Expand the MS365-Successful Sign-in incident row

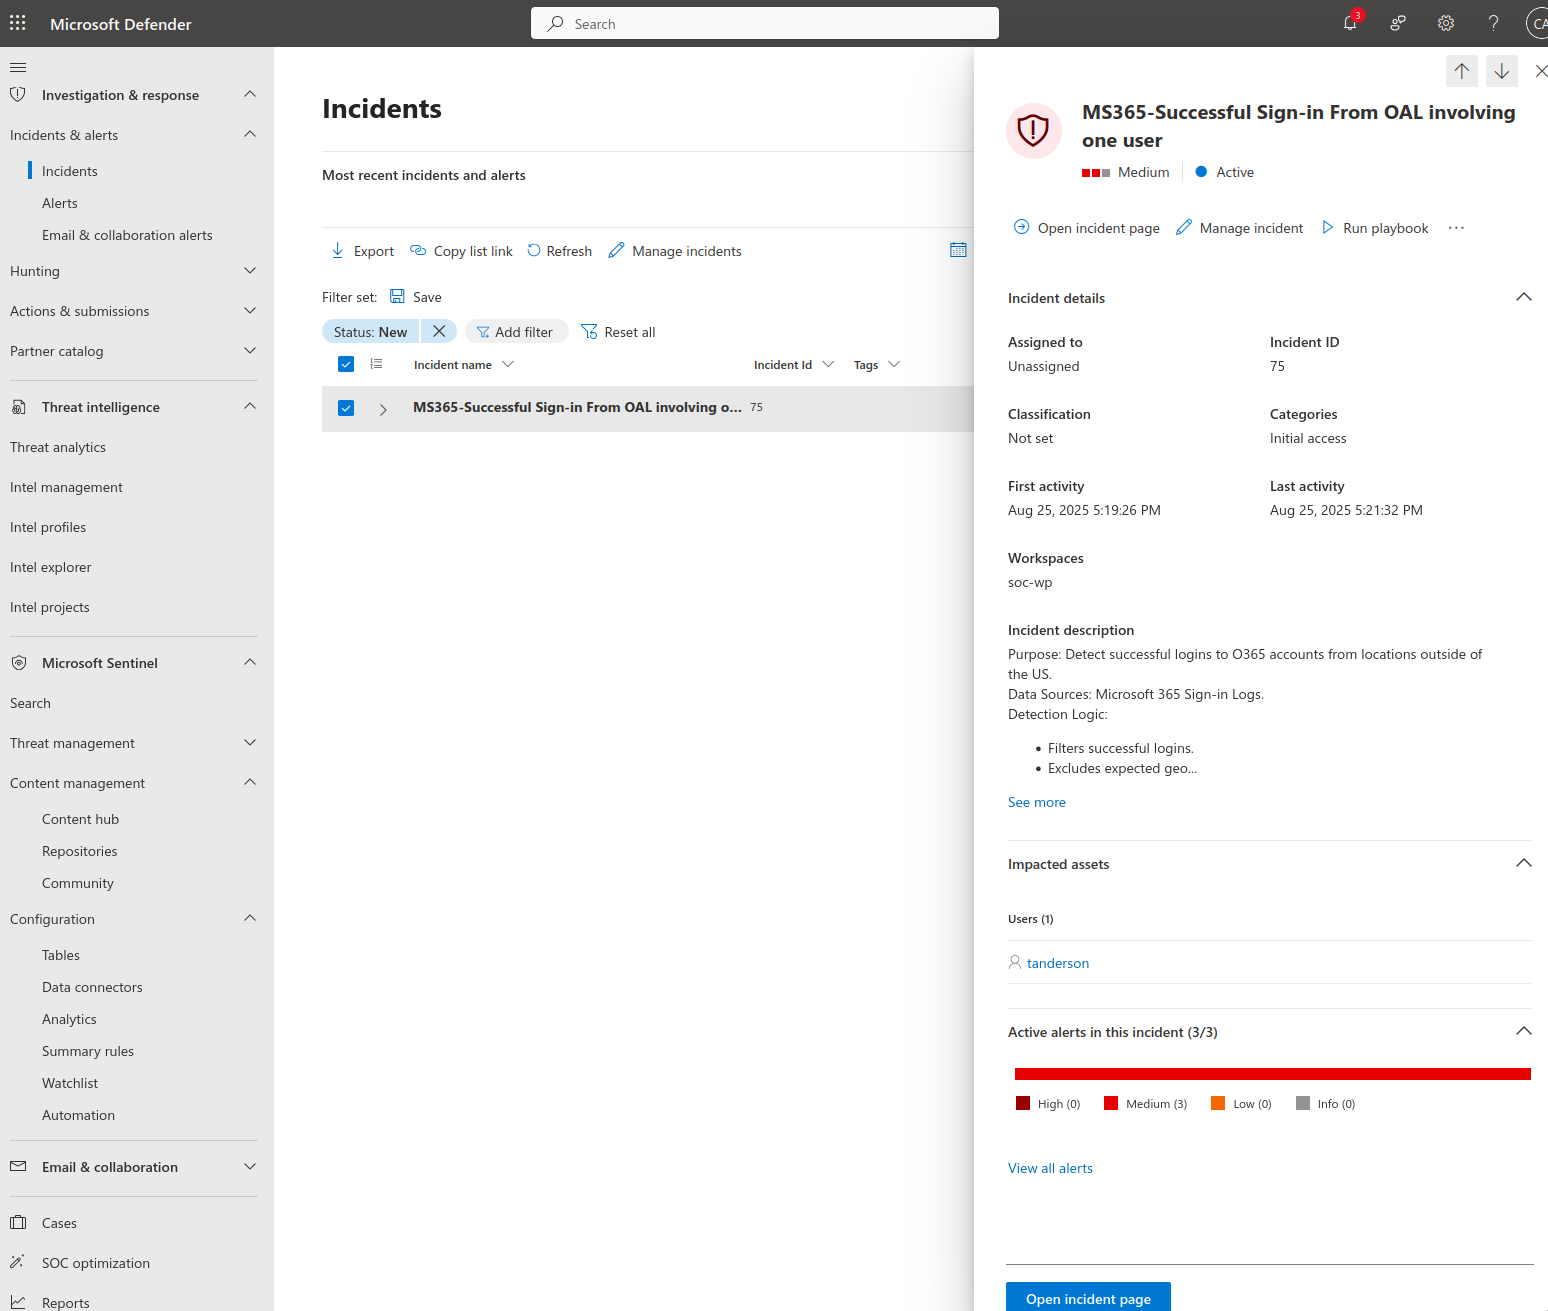point(383,409)
